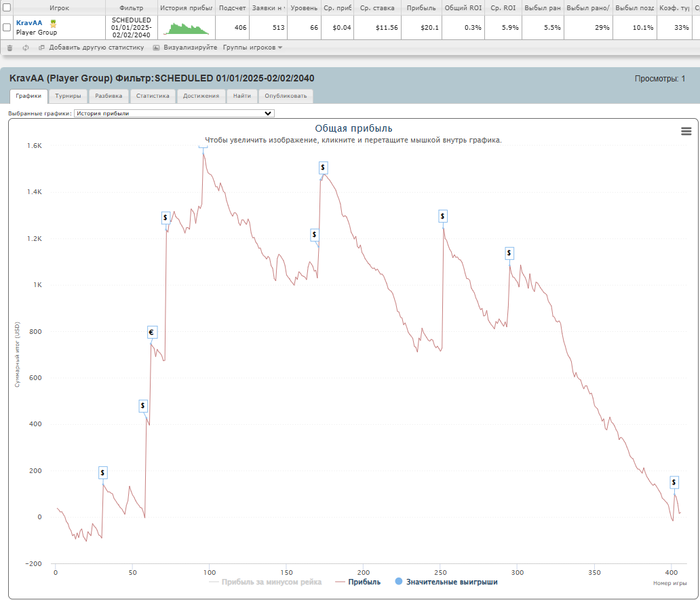Open the Группы игроков dropdown
The image size is (700, 600).
coord(253,47)
